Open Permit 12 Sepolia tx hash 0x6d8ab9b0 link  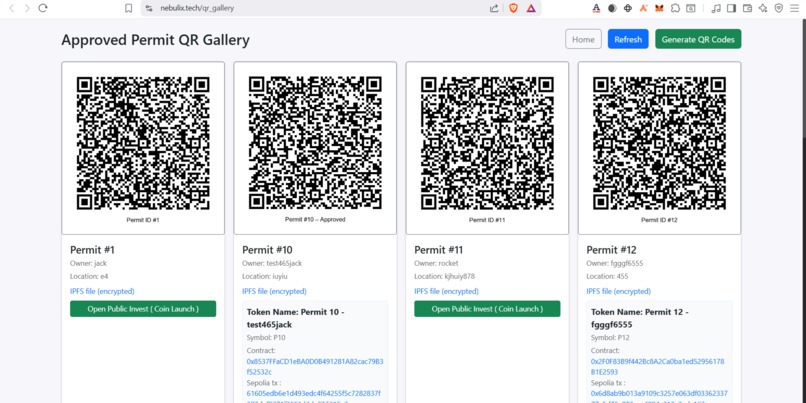(659, 396)
